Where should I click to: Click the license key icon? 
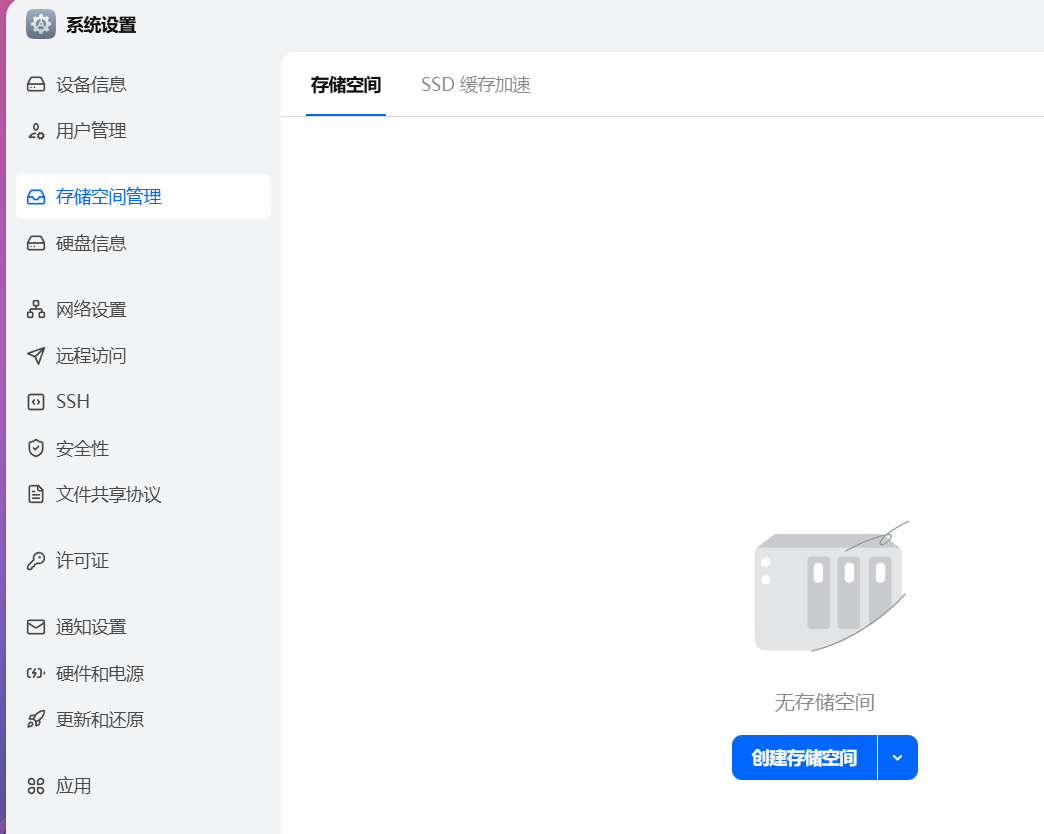(34, 561)
